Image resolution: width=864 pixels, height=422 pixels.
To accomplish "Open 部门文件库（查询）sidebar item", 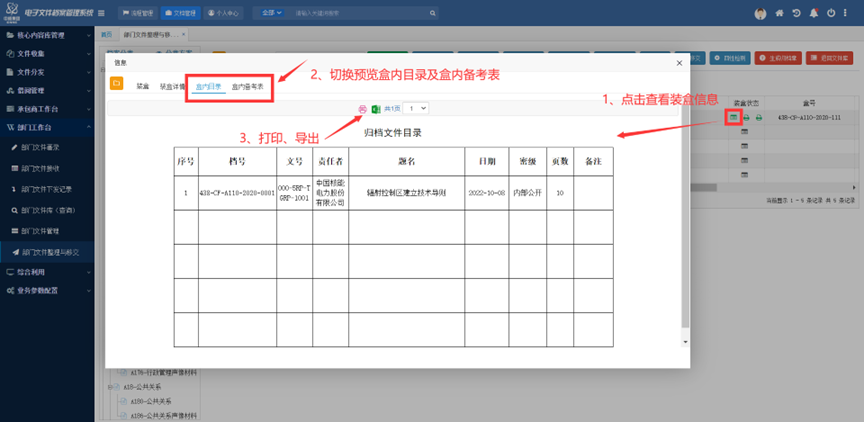I will [47, 210].
